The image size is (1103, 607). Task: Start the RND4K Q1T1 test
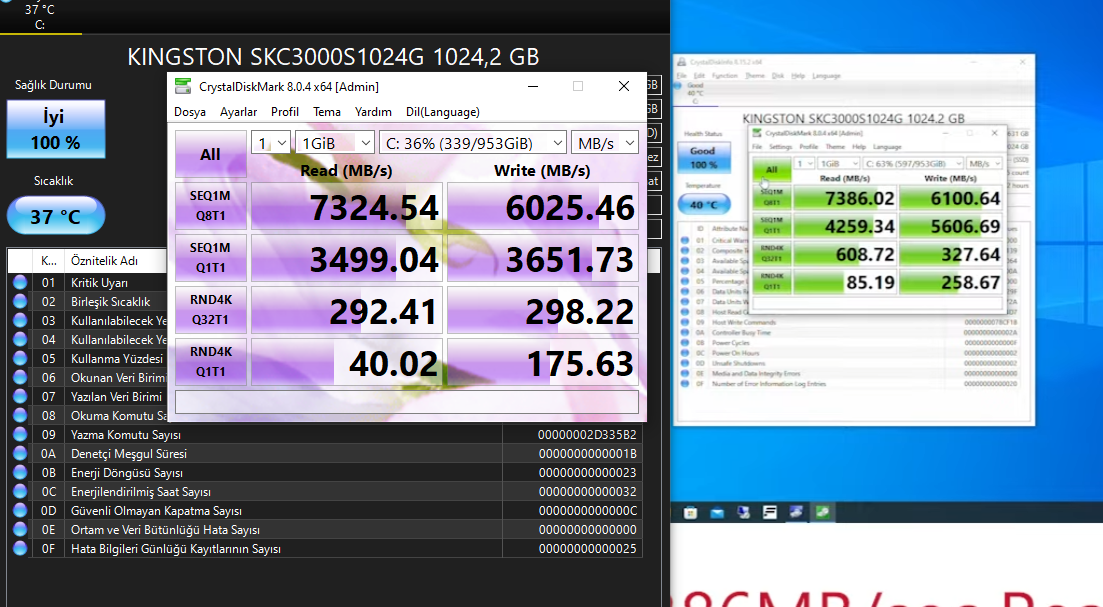pos(210,362)
